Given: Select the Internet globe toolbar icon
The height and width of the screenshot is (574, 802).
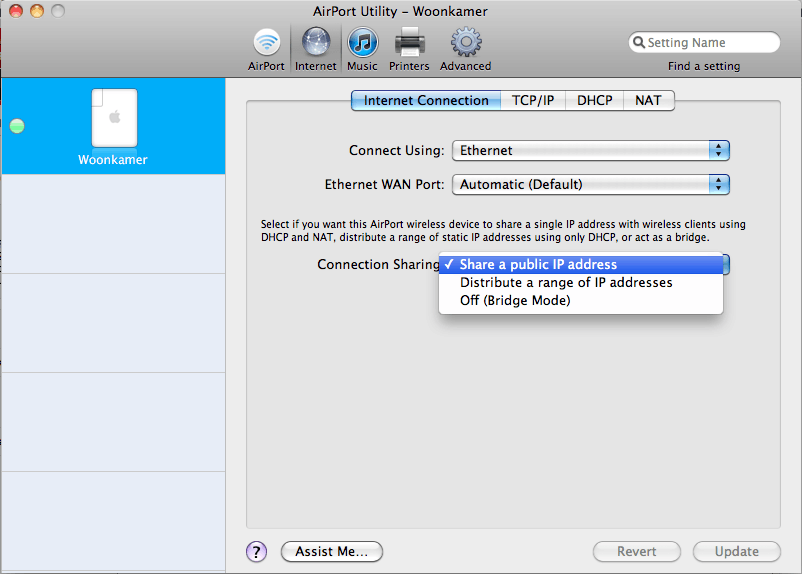Looking at the screenshot, I should click(316, 42).
